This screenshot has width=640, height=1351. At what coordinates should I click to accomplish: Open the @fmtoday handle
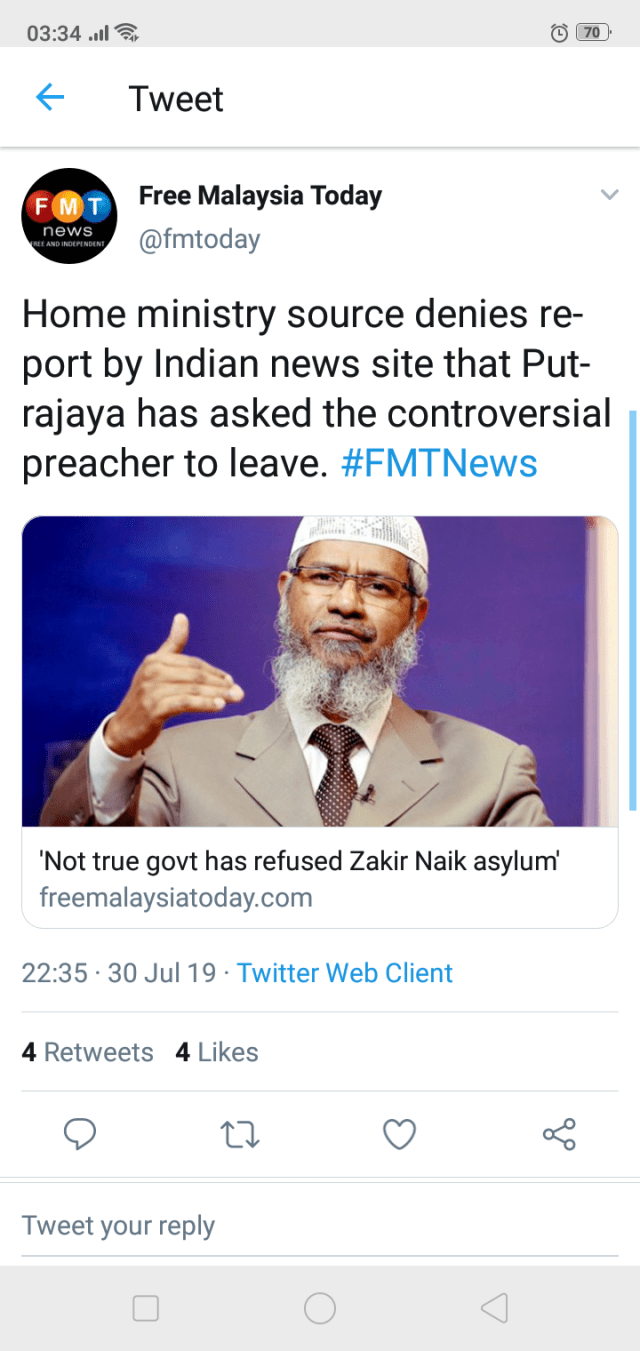click(199, 240)
